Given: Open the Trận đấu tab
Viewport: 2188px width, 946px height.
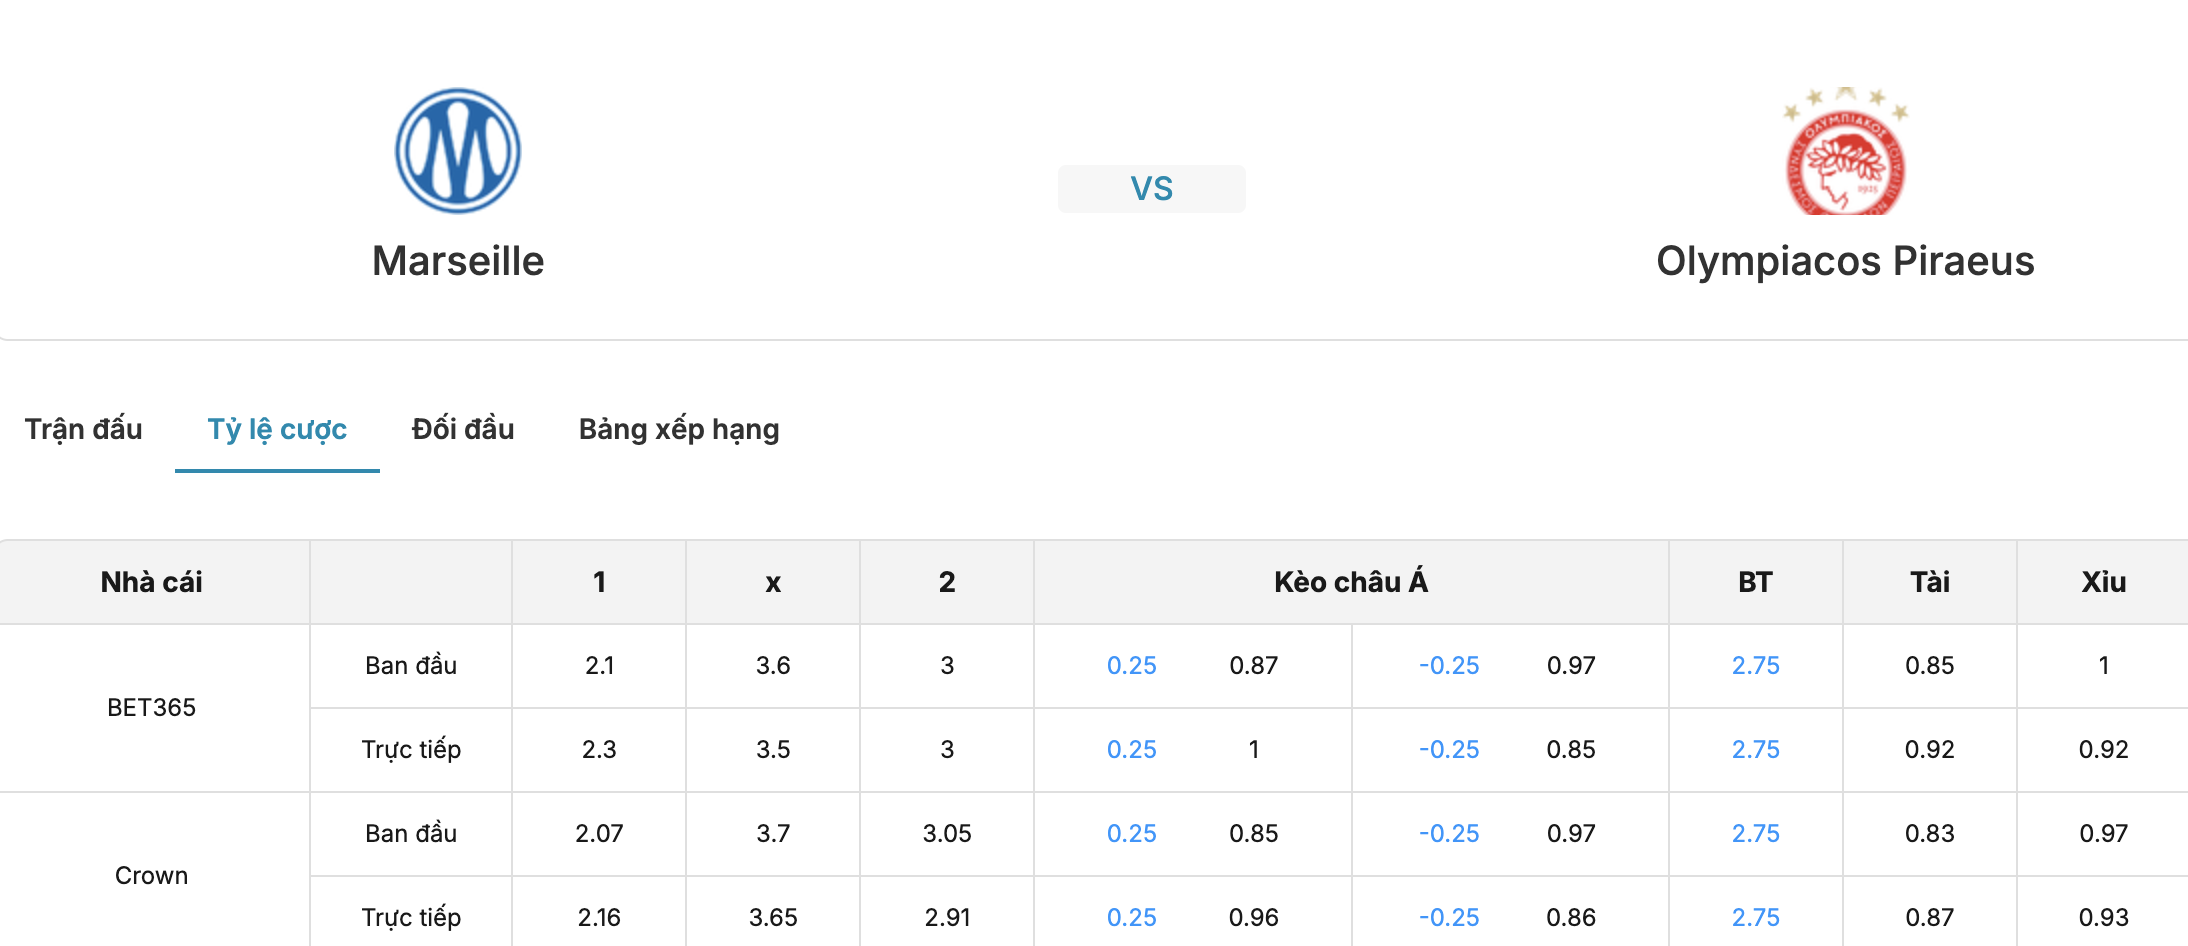Looking at the screenshot, I should [x=84, y=429].
